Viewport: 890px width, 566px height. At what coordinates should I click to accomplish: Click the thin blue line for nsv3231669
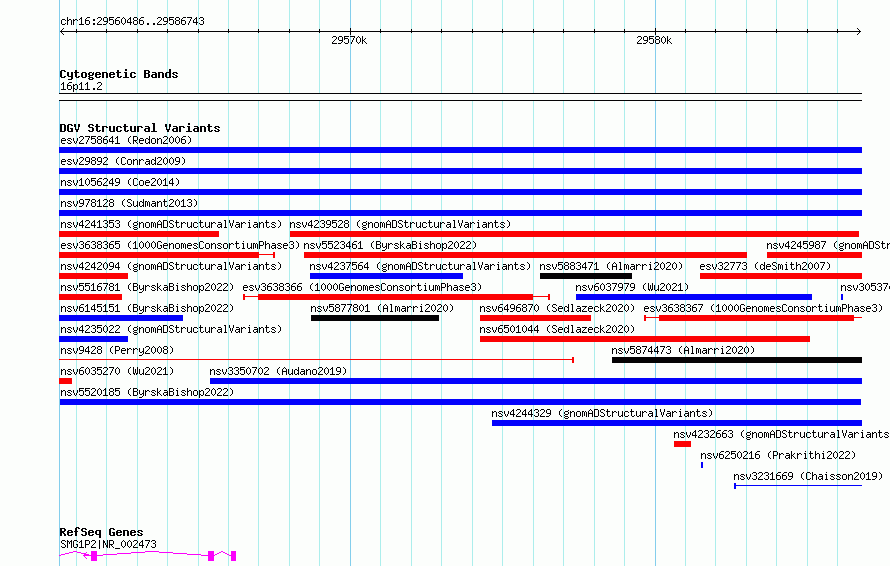(798, 486)
